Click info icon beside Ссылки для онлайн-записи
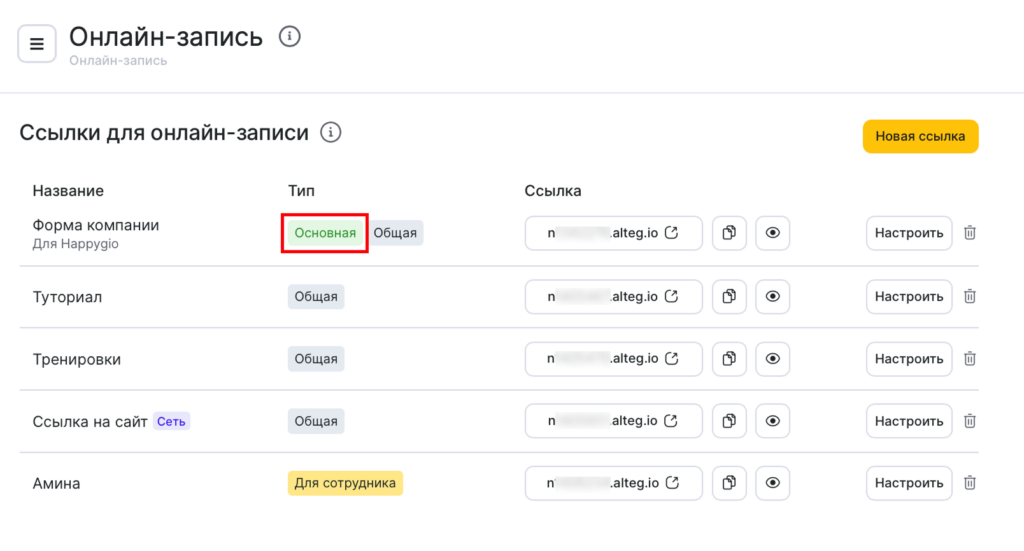The image size is (1024, 551). click(330, 132)
